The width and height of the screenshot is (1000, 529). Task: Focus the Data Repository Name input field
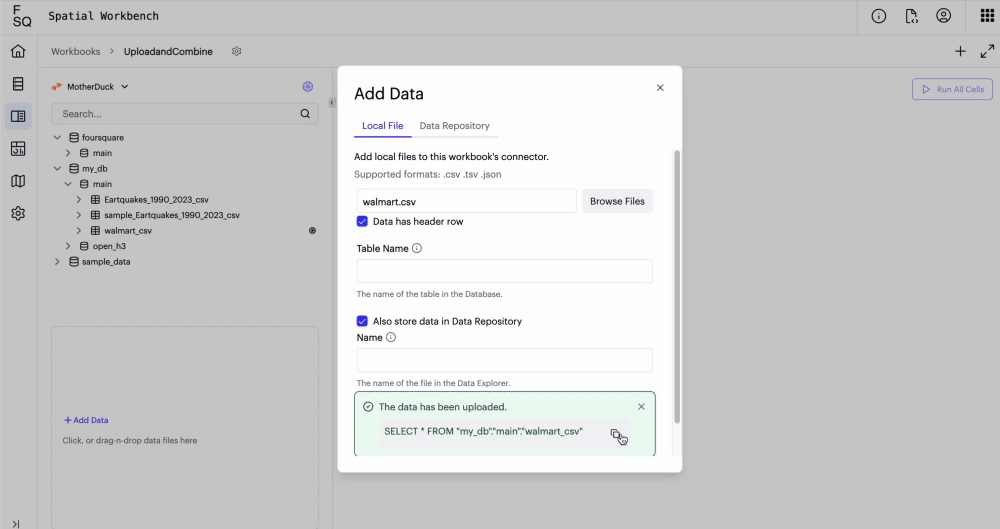pos(504,360)
